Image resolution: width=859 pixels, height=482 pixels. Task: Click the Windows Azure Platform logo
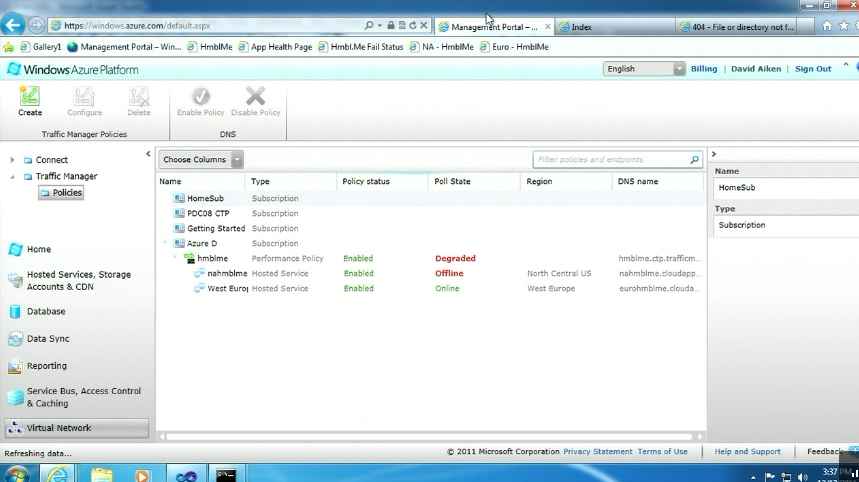click(x=72, y=70)
